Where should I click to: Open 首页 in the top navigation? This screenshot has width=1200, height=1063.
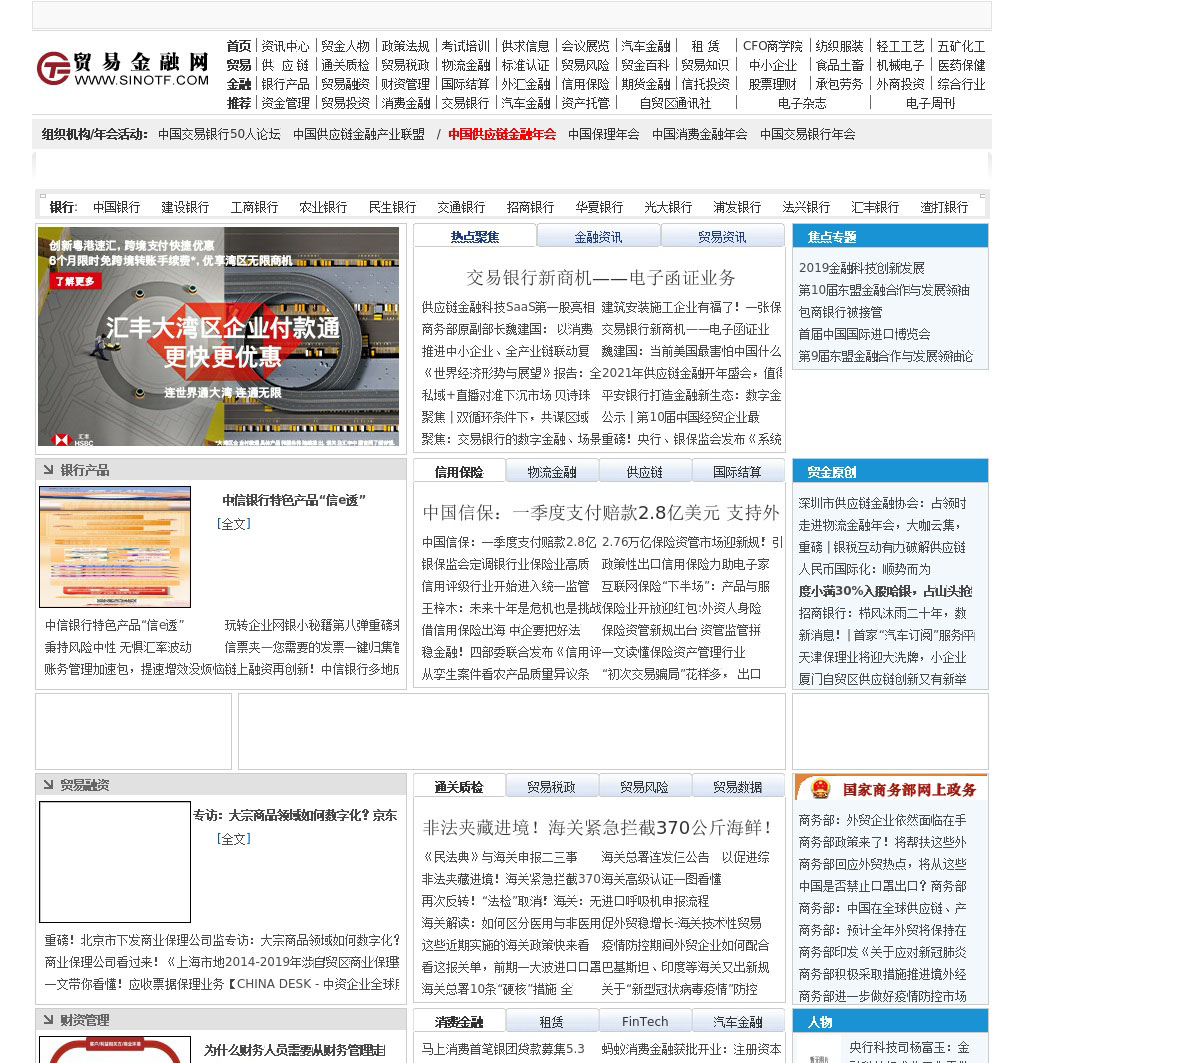click(239, 46)
